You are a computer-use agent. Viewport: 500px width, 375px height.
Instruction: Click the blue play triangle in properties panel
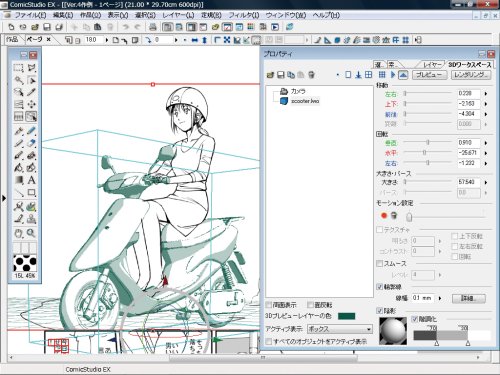pos(393,75)
